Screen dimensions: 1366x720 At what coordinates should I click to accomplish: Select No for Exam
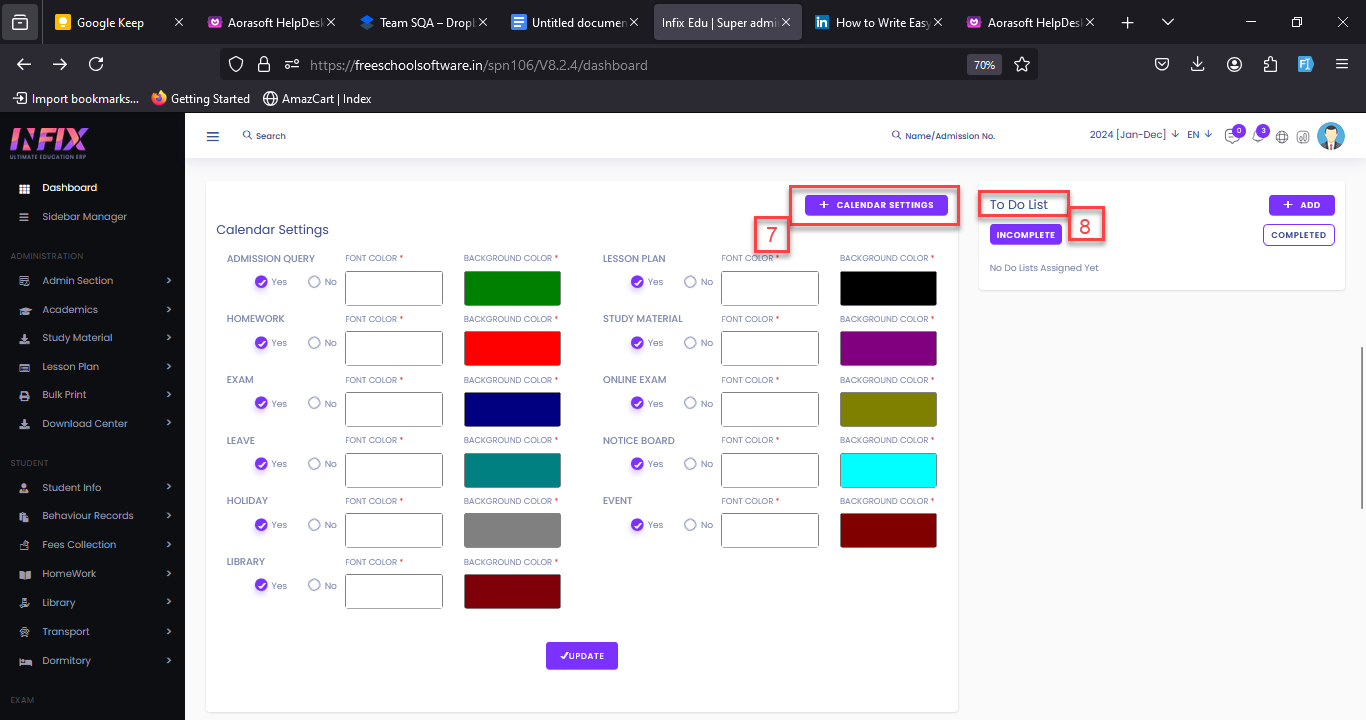click(x=314, y=404)
